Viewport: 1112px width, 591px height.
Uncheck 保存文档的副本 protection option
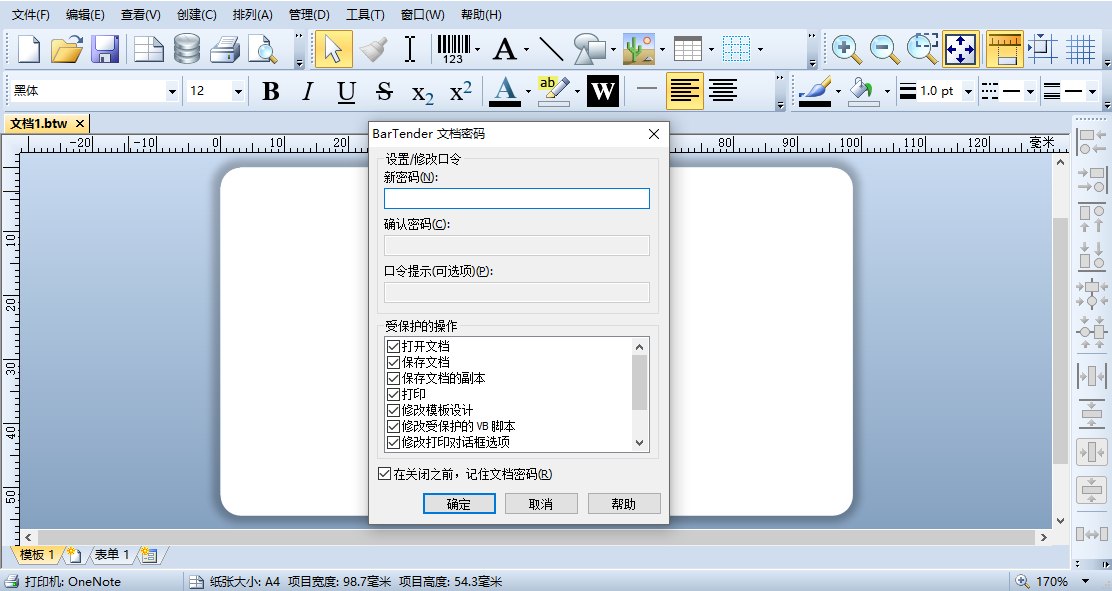point(394,378)
